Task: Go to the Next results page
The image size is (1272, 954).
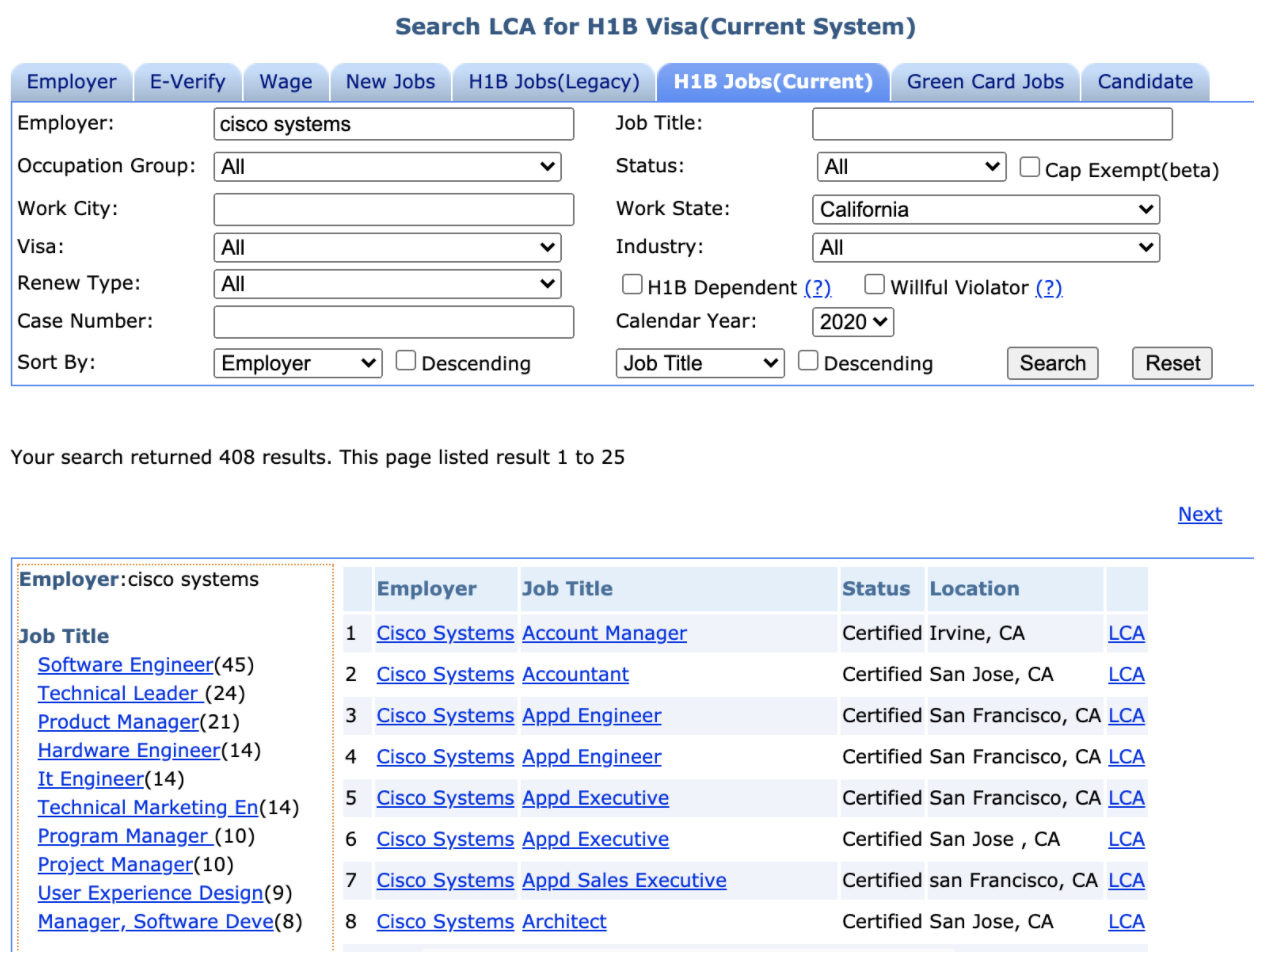Action: pyautogui.click(x=1199, y=515)
